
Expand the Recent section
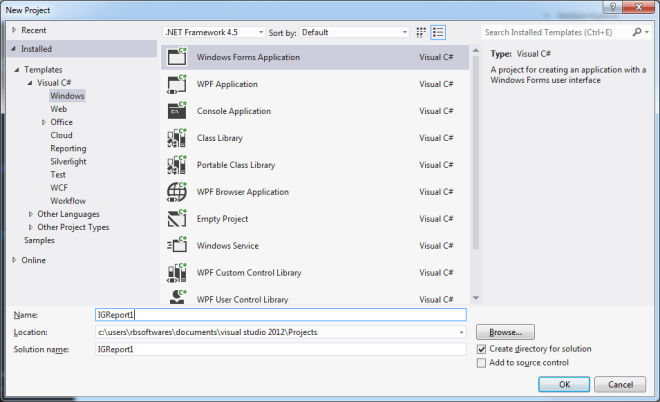tap(14, 30)
